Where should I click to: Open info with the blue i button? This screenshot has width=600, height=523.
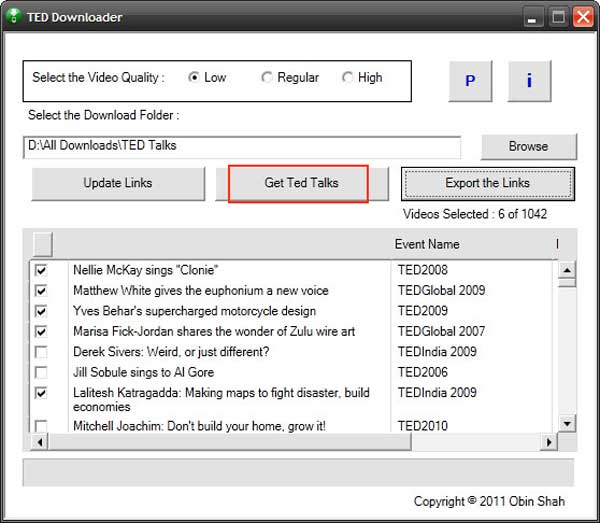coord(529,81)
